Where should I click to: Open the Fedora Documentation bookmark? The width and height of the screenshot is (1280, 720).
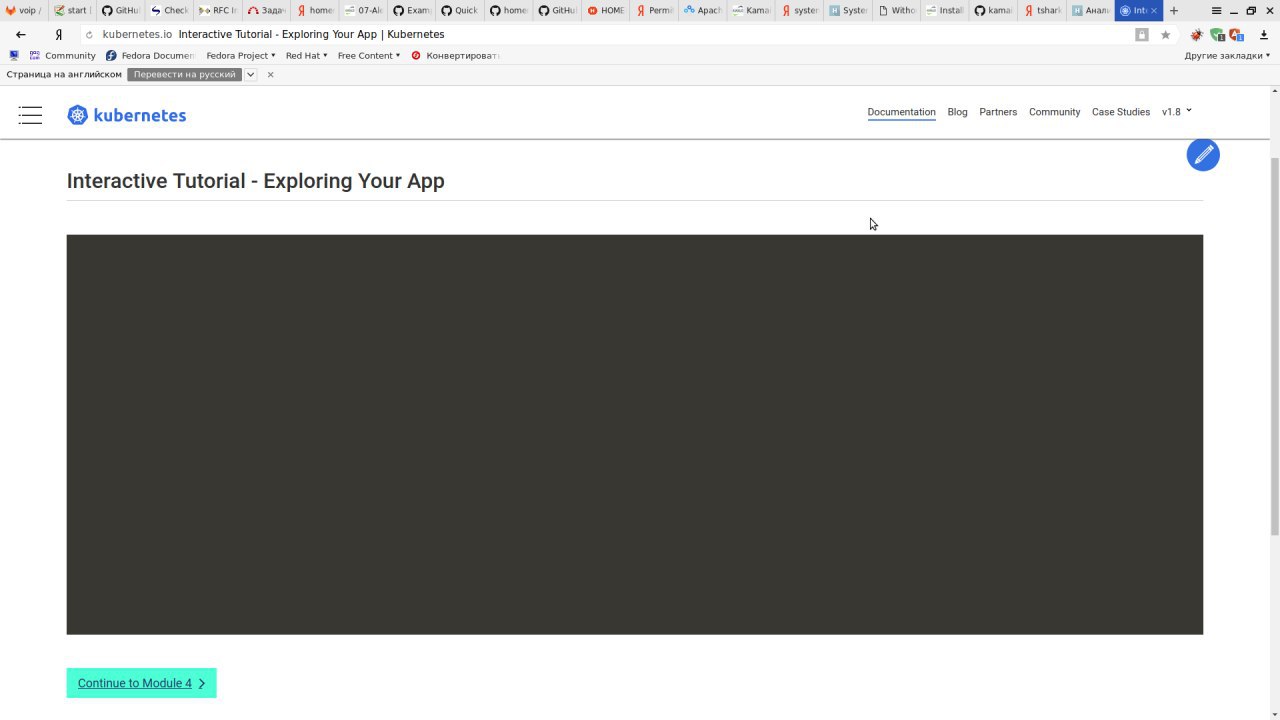coord(150,55)
